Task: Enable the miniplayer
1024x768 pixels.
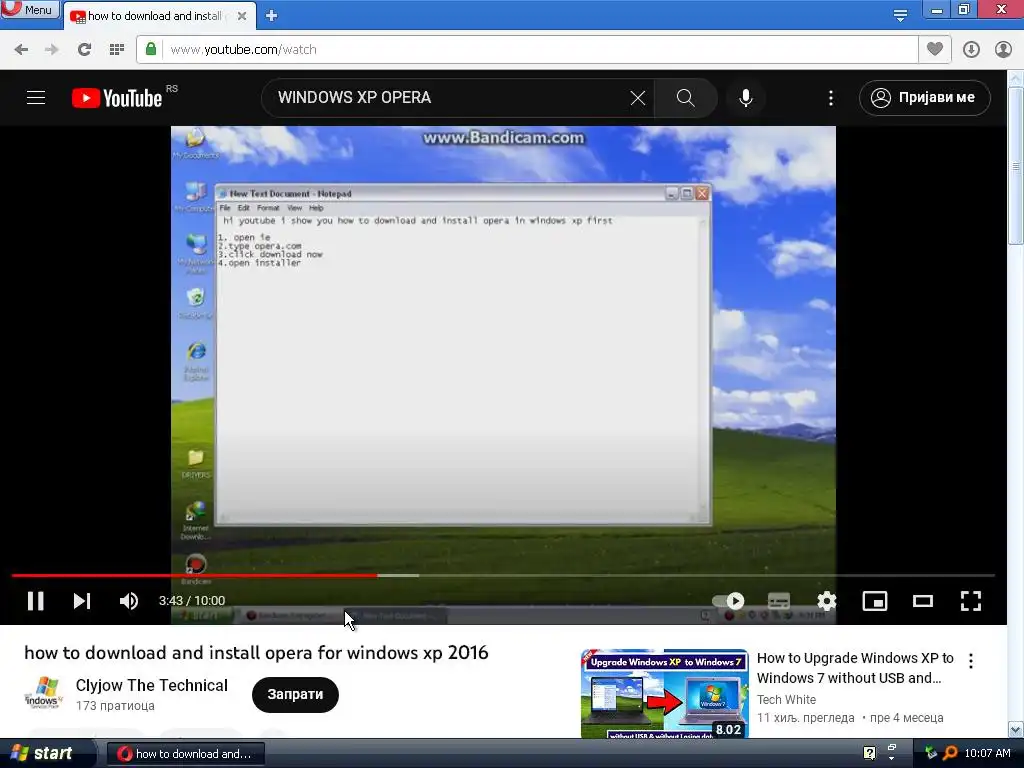Action: click(x=874, y=601)
